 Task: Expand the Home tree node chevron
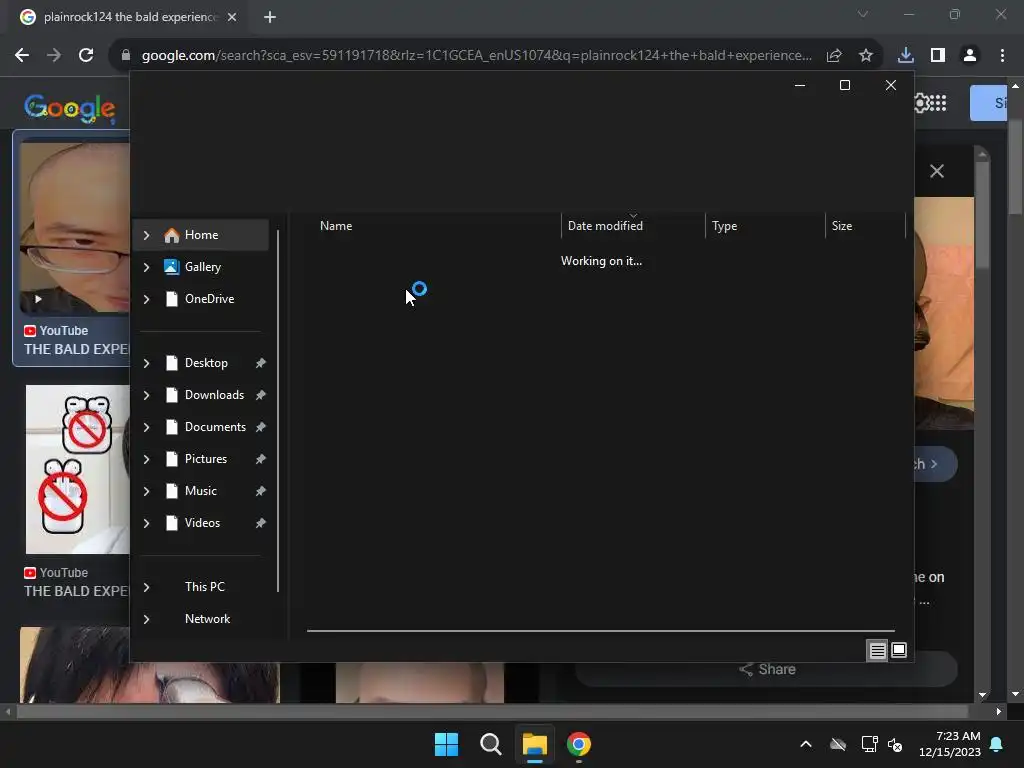(147, 235)
